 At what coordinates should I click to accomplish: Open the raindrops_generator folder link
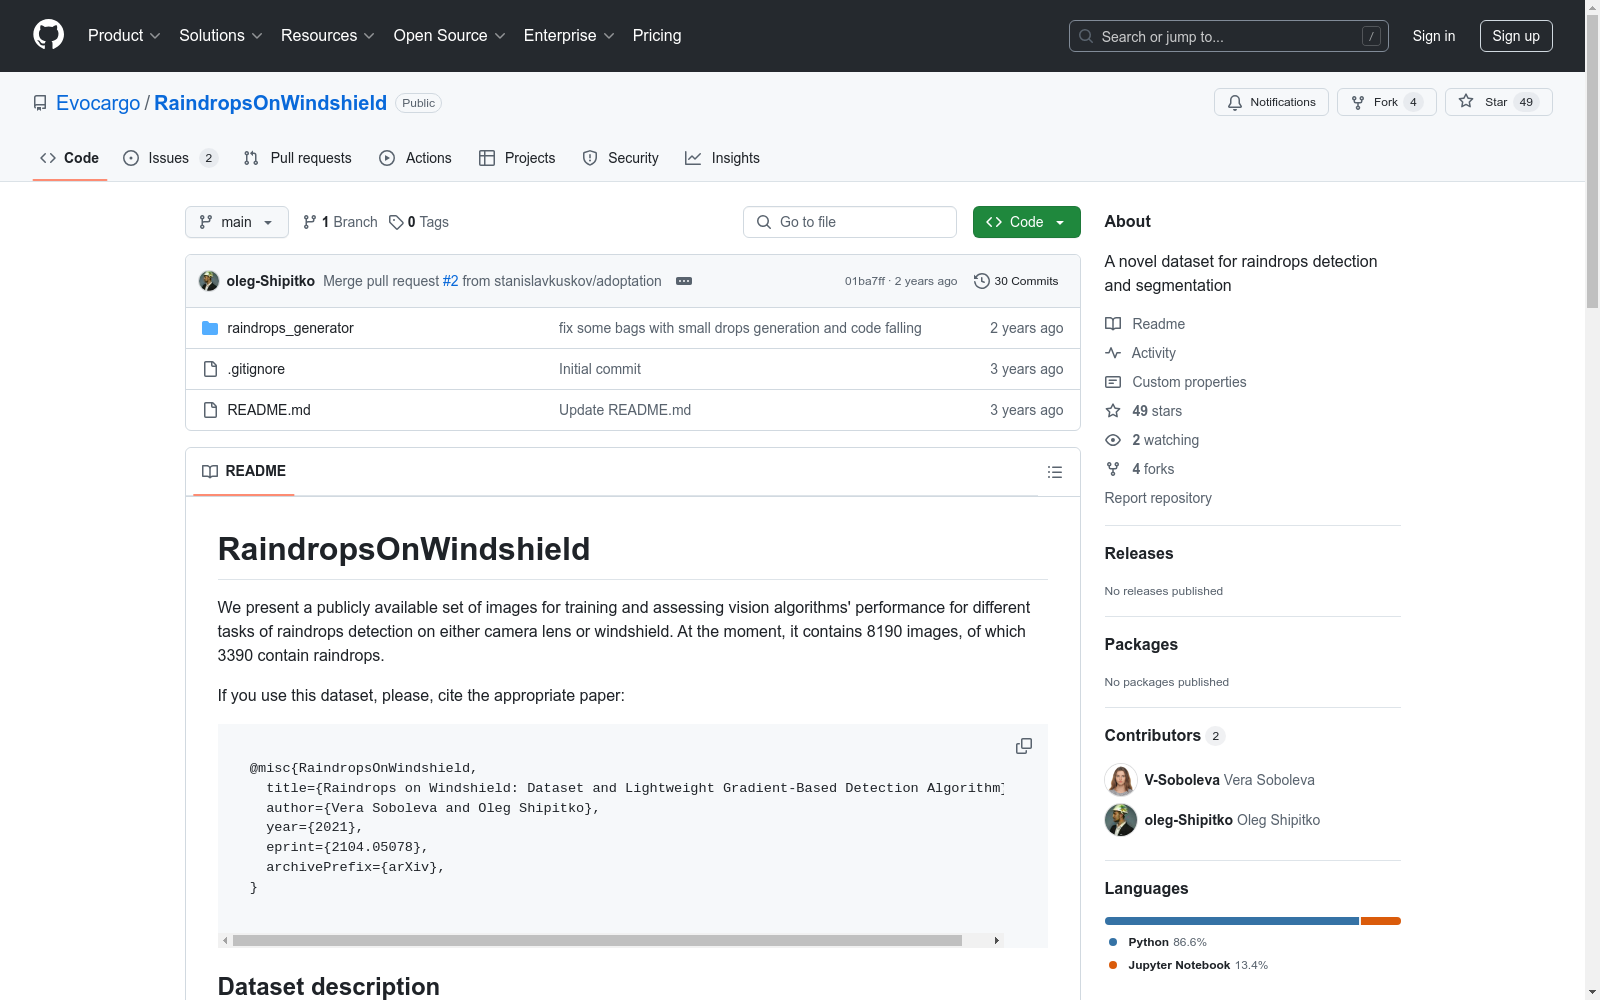coord(290,328)
